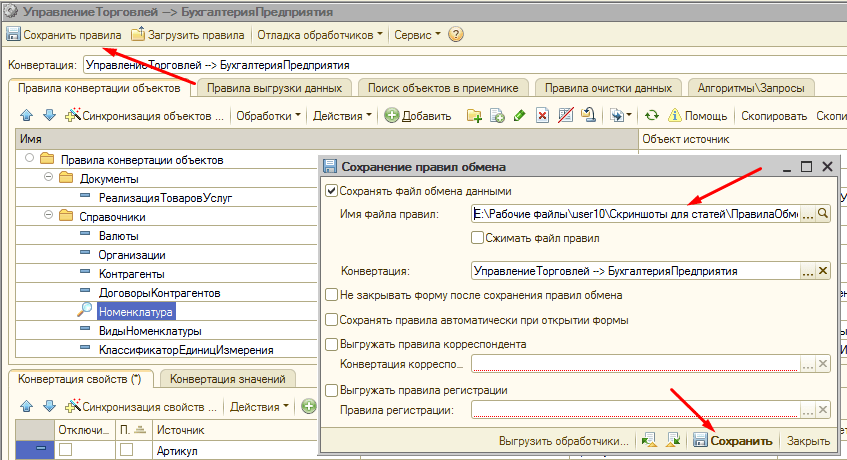Check 'Сохранять правила автоматически при открытии формы'
Screen dimensions: 847x460
click(331, 320)
